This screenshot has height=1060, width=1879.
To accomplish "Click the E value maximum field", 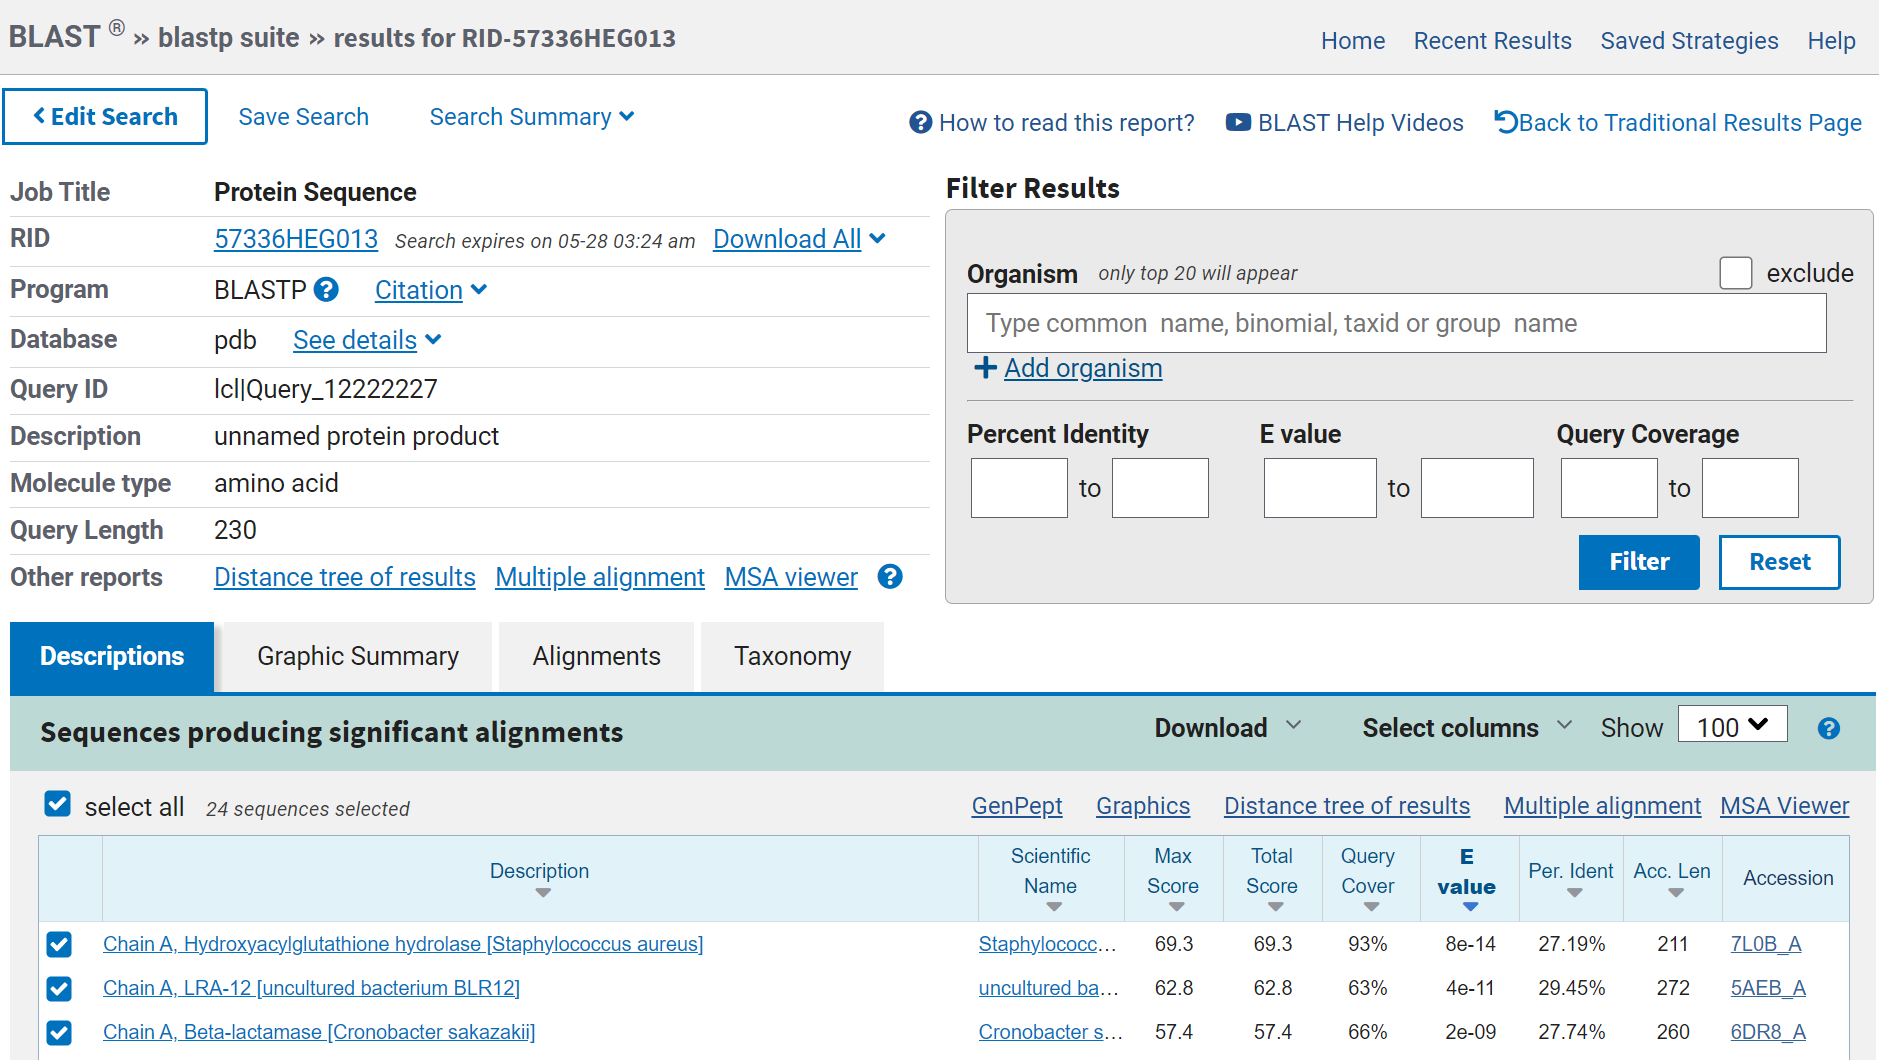I will coord(1477,488).
